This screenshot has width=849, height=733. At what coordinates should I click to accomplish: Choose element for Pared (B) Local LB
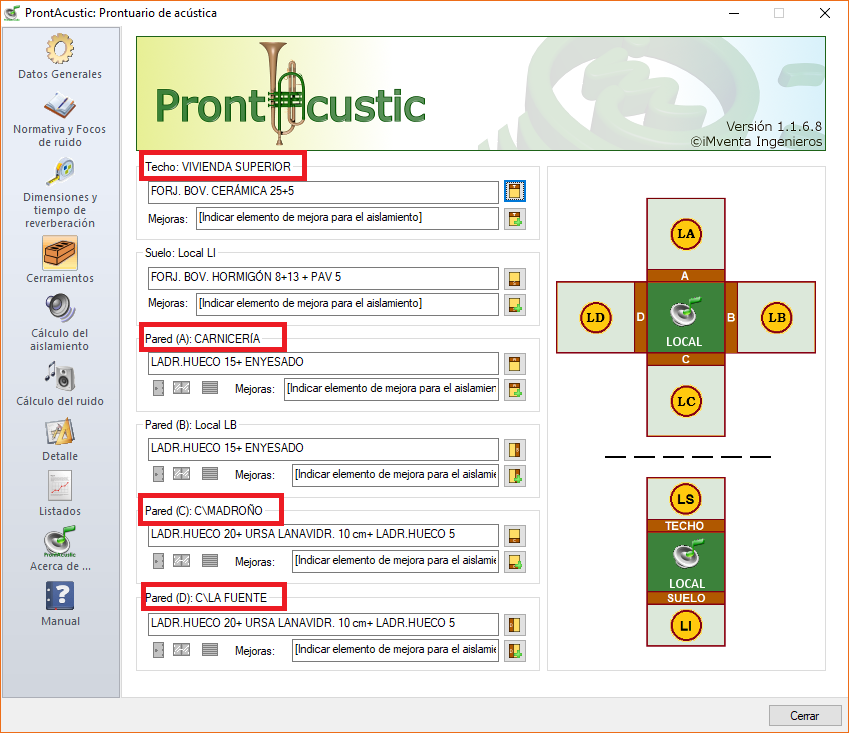click(514, 449)
